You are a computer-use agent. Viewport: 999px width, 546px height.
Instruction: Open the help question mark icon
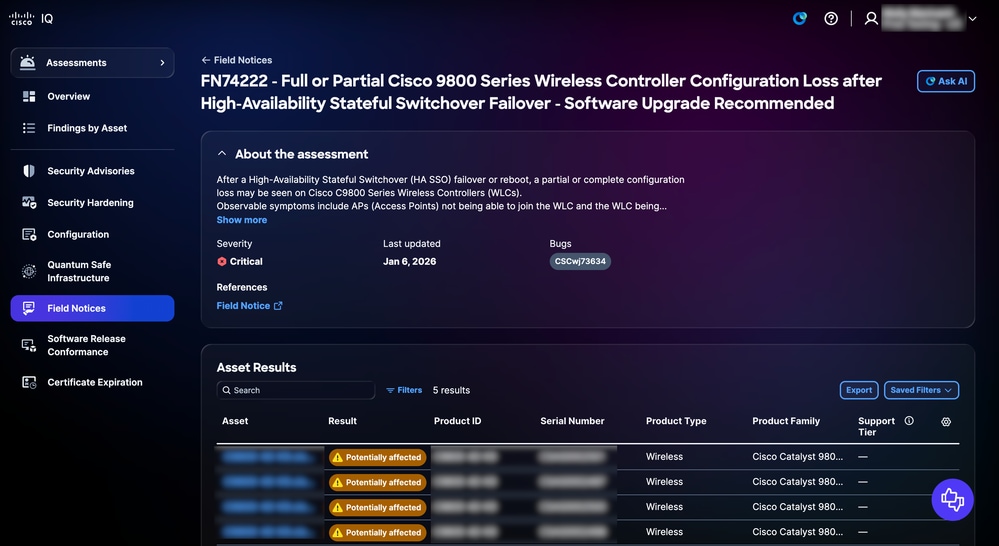pos(831,18)
